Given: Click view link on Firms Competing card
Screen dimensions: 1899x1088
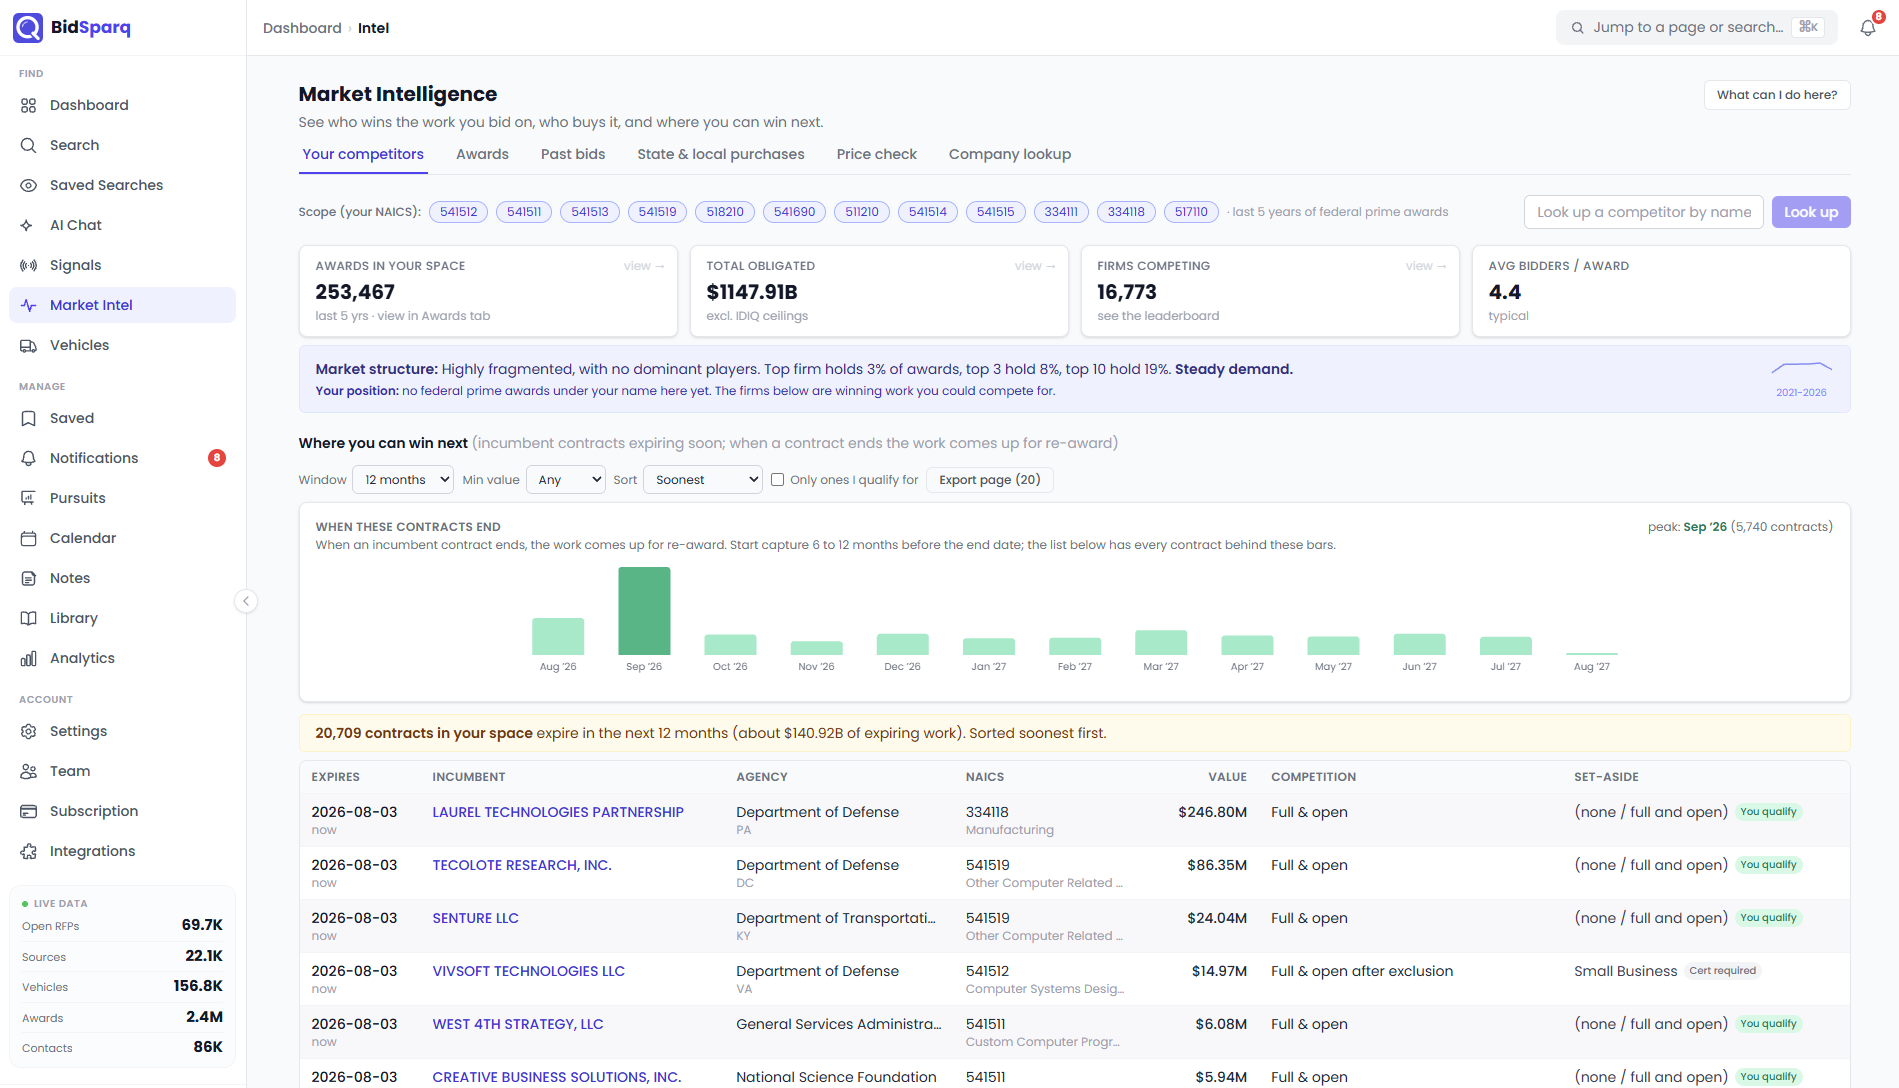Looking at the screenshot, I should [x=1426, y=266].
